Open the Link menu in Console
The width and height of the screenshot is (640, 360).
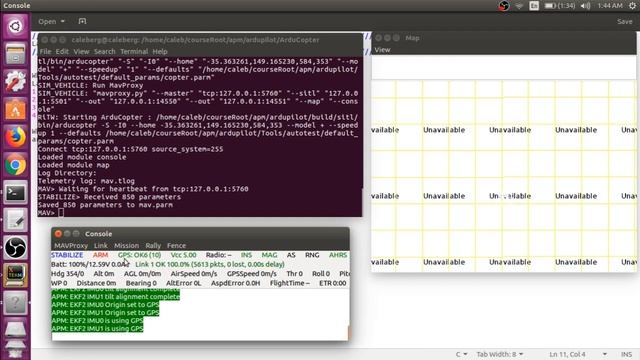click(x=101, y=245)
